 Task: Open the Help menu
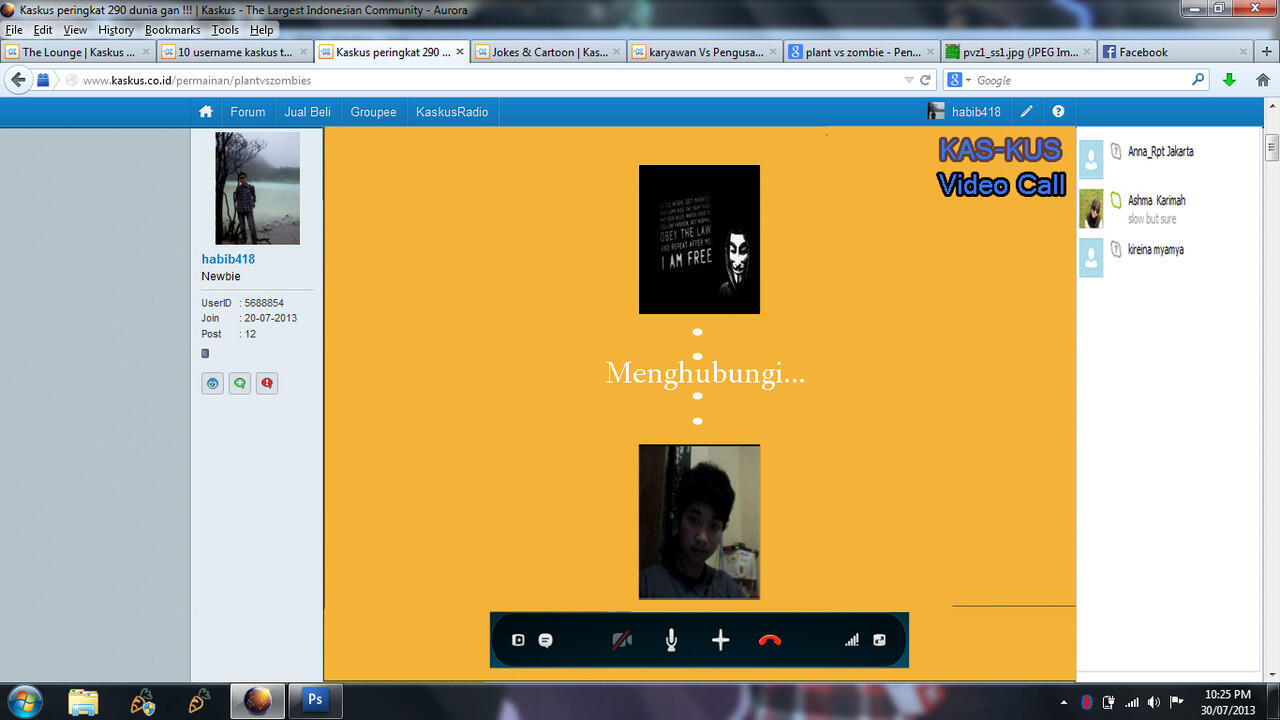261,30
